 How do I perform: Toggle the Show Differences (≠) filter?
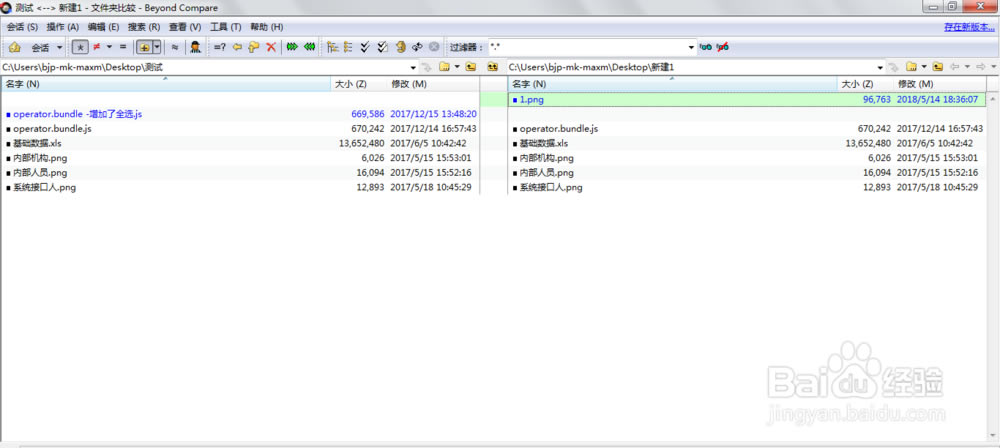tap(97, 47)
